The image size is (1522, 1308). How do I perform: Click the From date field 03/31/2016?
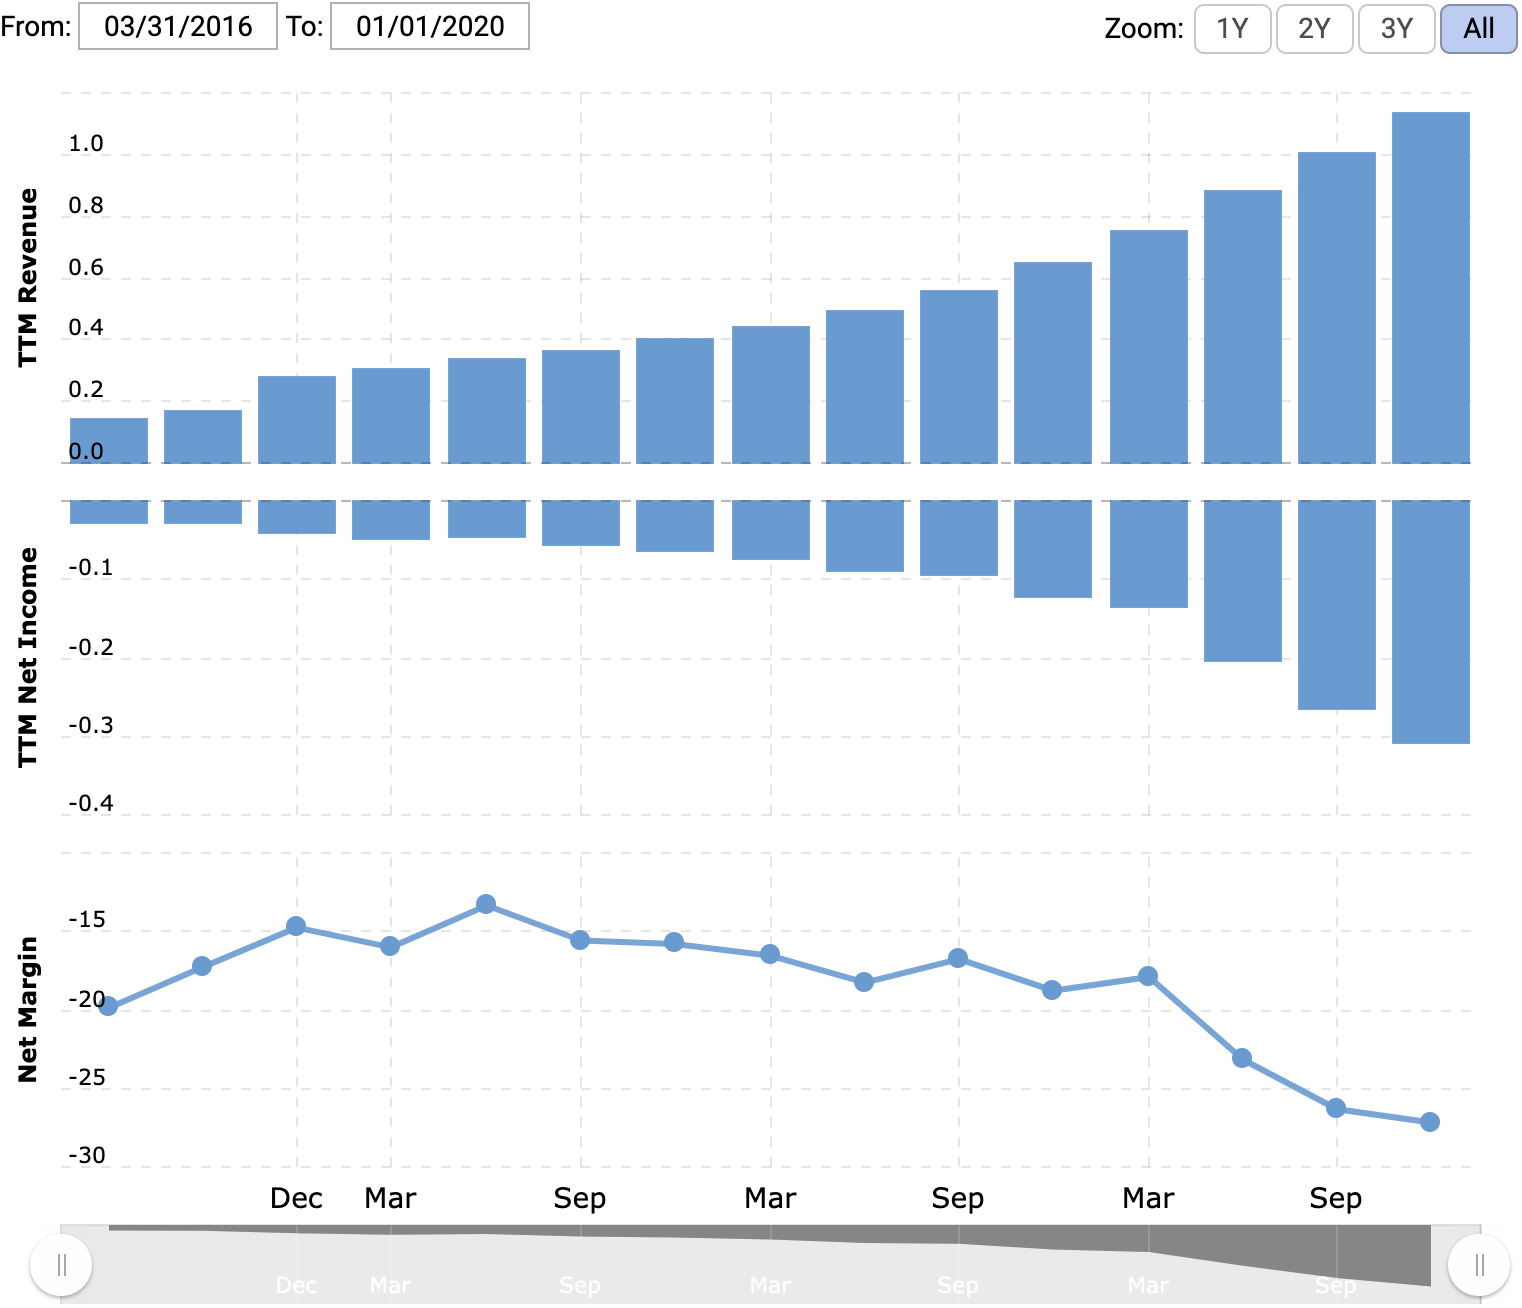click(x=178, y=26)
